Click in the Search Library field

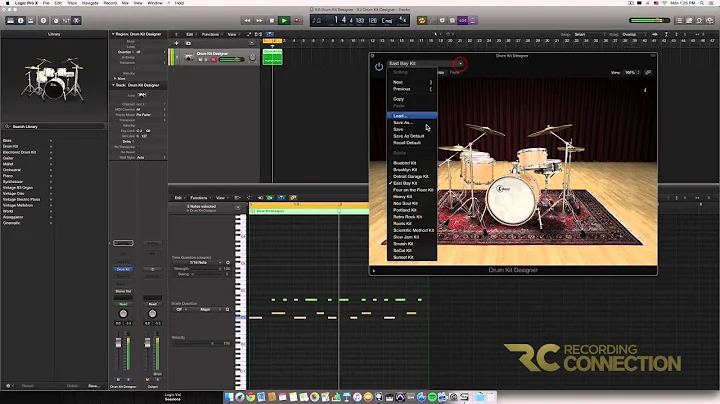[54, 126]
